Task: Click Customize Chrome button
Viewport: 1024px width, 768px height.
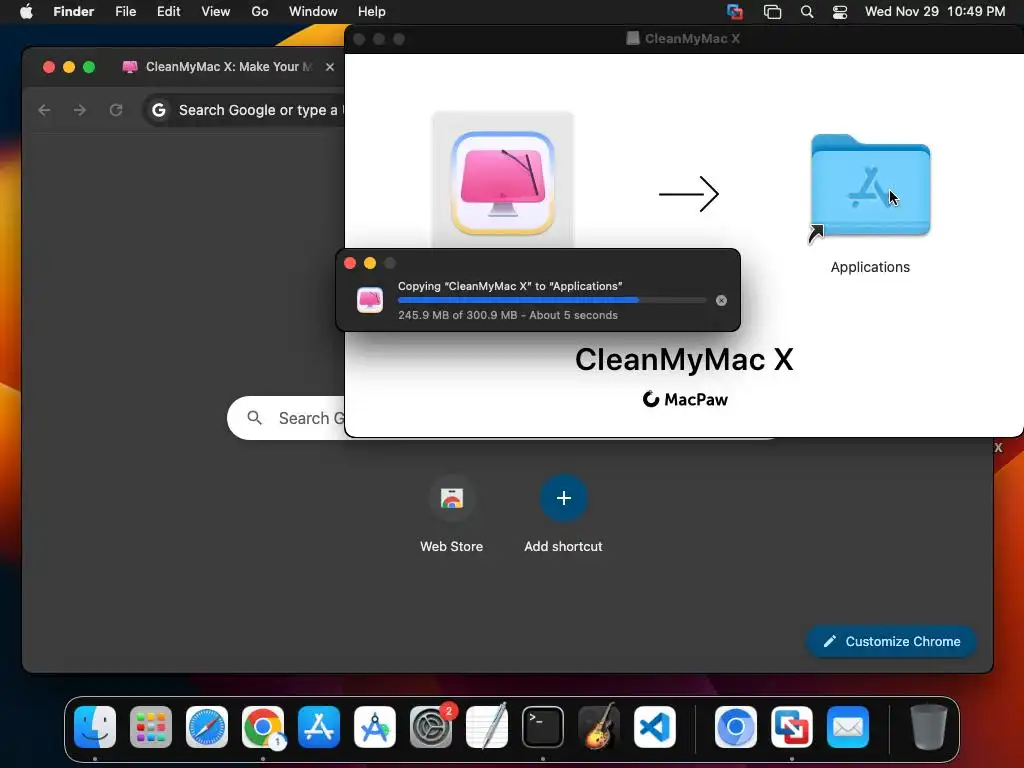Action: (891, 641)
